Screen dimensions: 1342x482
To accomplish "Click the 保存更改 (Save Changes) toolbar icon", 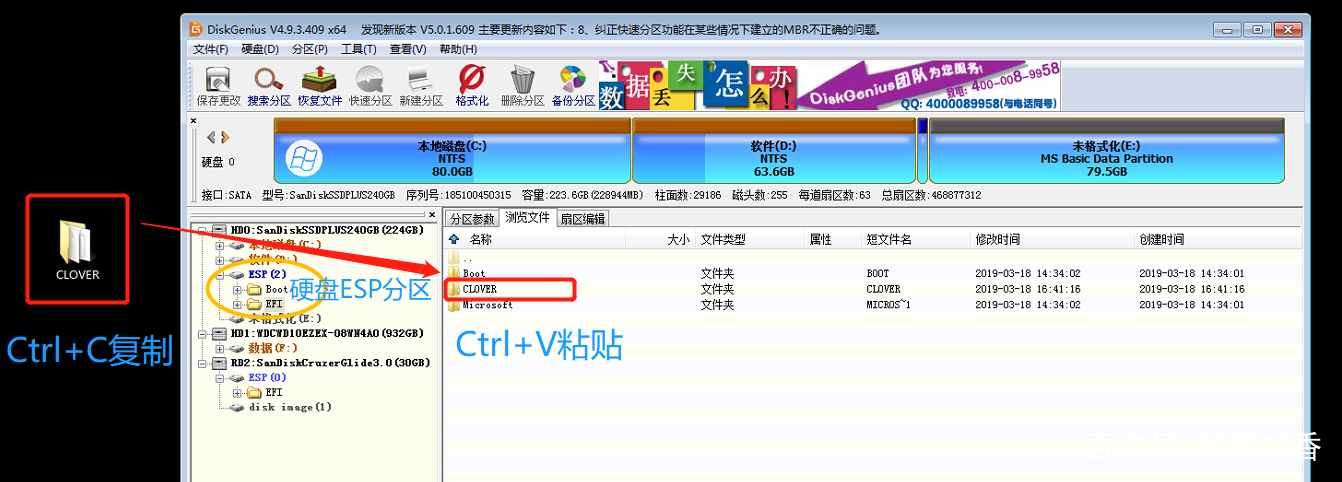I will click(218, 86).
